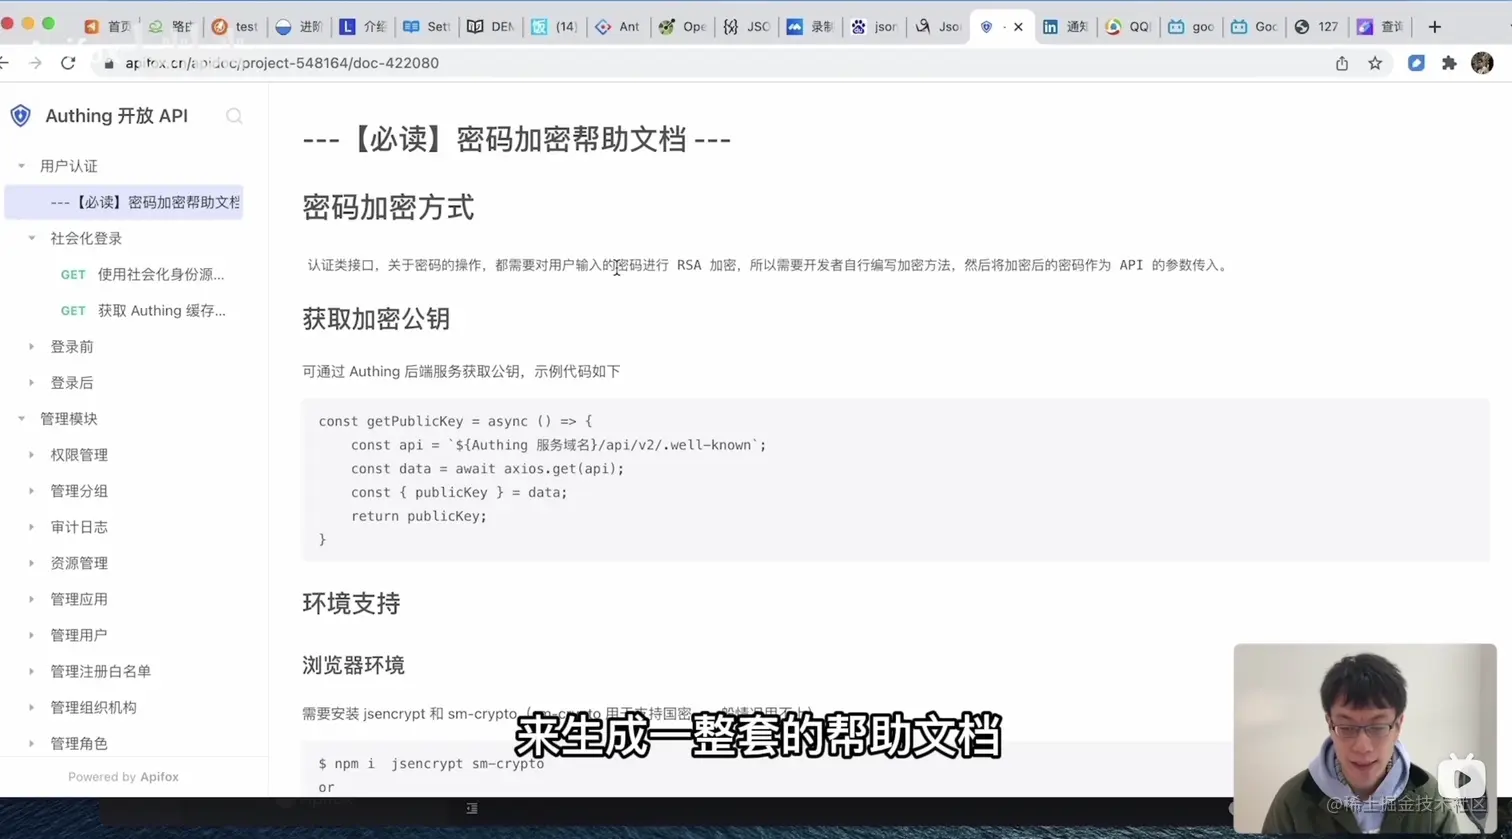Click the share icon in the address bar
Screen dimensions: 1512x839
[1342, 63]
